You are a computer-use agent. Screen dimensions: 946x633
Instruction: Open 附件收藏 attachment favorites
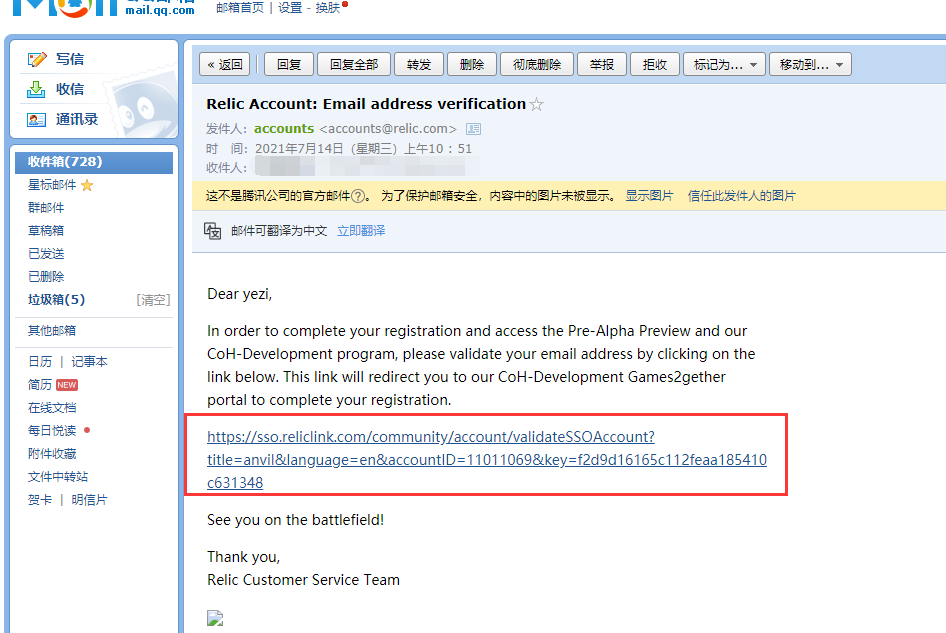pyautogui.click(x=52, y=453)
